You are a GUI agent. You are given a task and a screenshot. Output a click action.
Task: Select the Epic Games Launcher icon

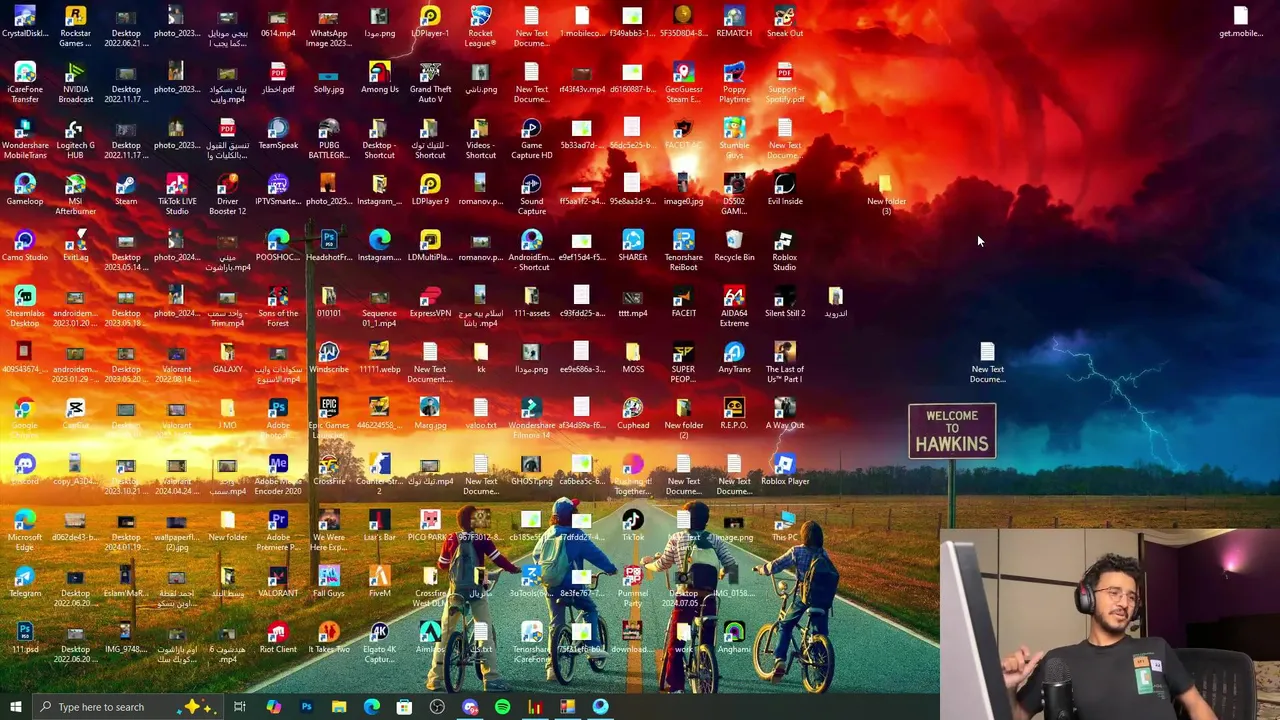click(329, 419)
